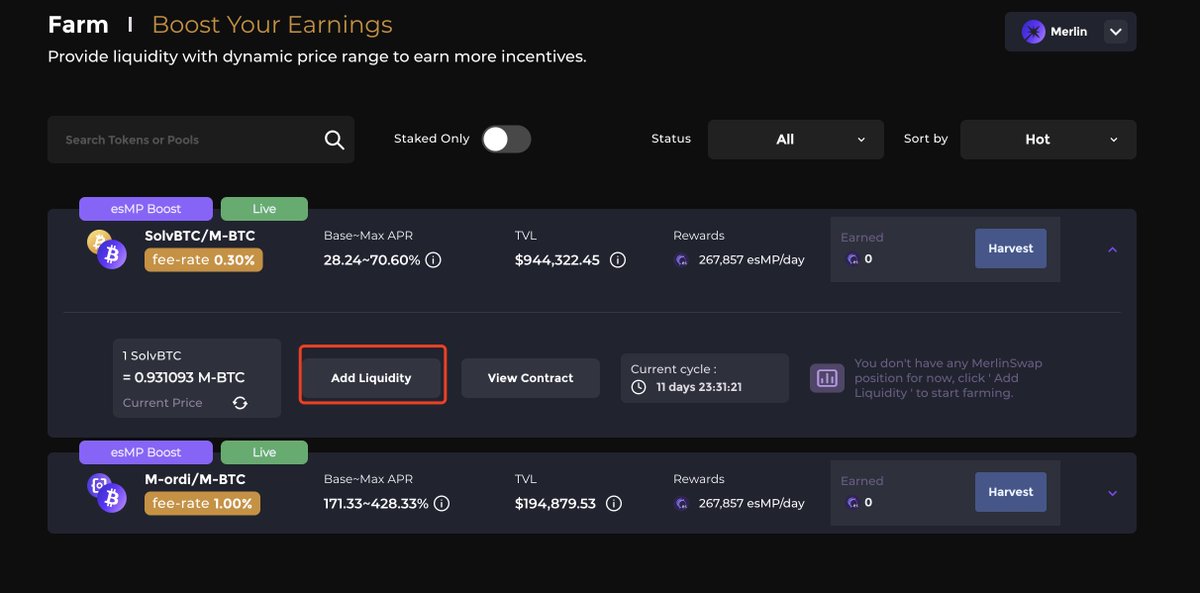
Task: Click the $194,879.53 TVL value
Action: click(x=555, y=504)
